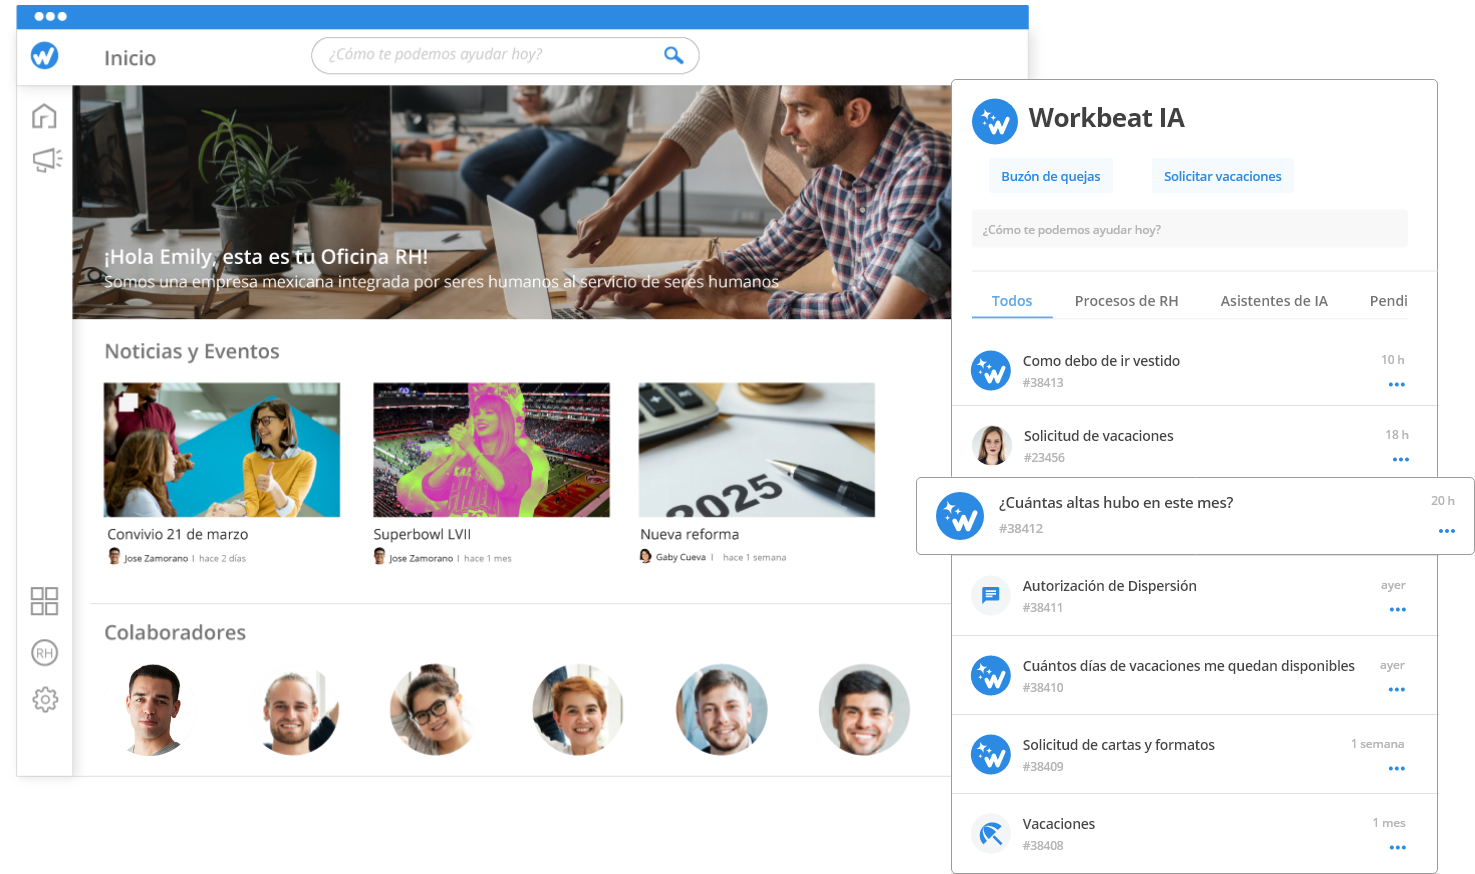Viewport: 1475px width, 874px height.
Task: Open the Convivio 21 de marzo news title
Action: point(178,534)
